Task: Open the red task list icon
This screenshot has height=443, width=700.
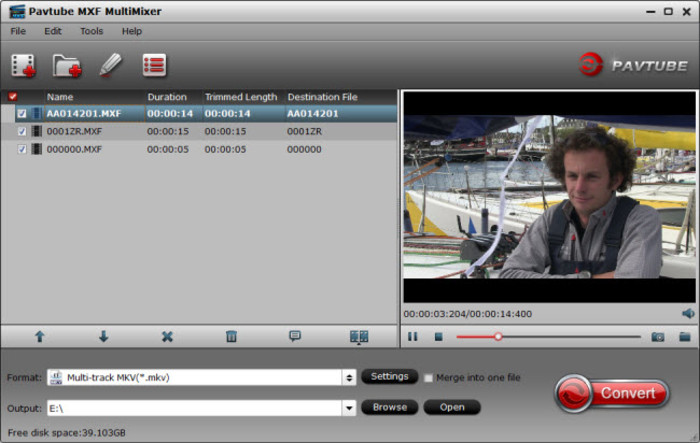Action: coord(154,65)
